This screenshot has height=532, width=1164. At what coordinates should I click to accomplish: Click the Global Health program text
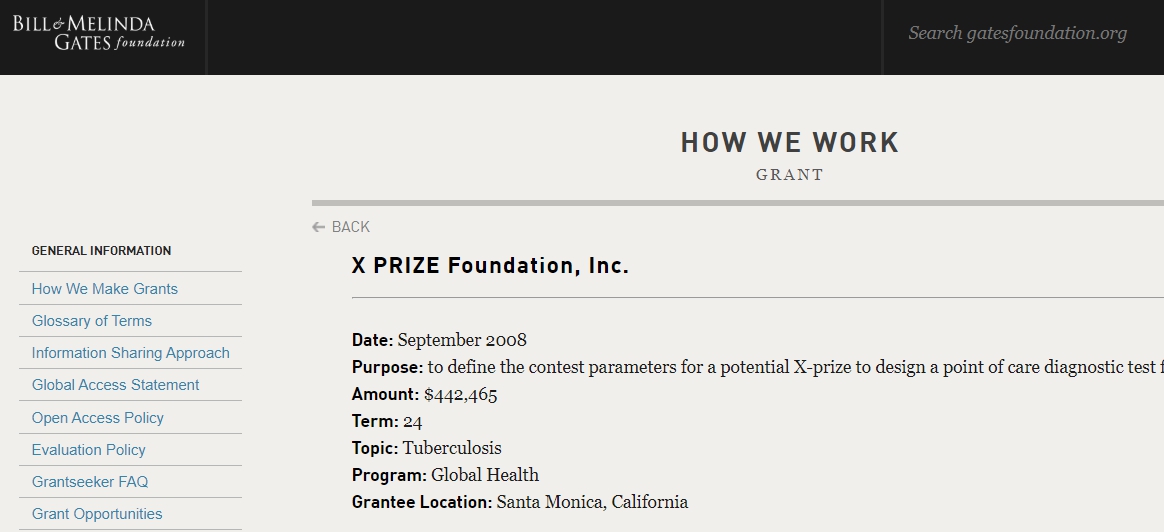[x=485, y=475]
